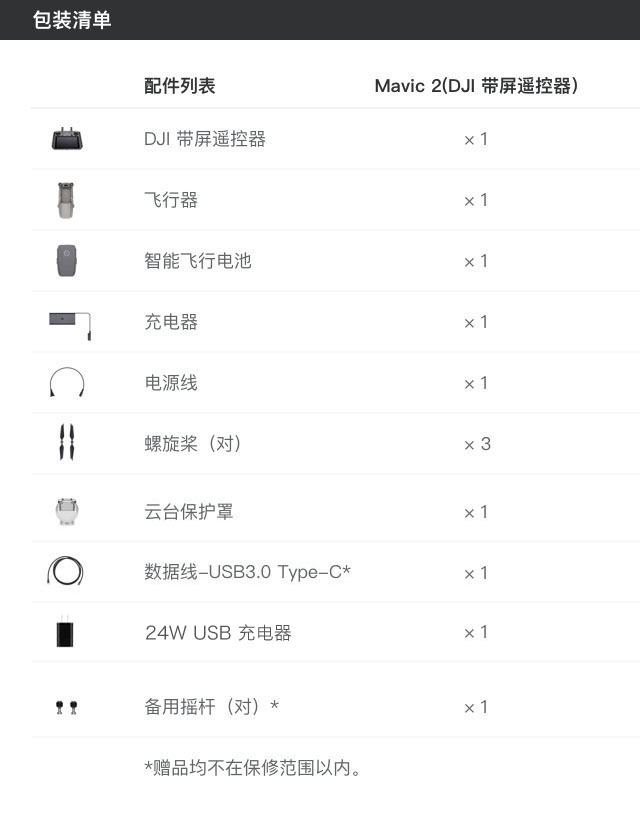Image resolution: width=640 pixels, height=815 pixels.
Task: Select the 数据线-USB3.0 Type-C* label
Action: pyautogui.click(x=247, y=572)
